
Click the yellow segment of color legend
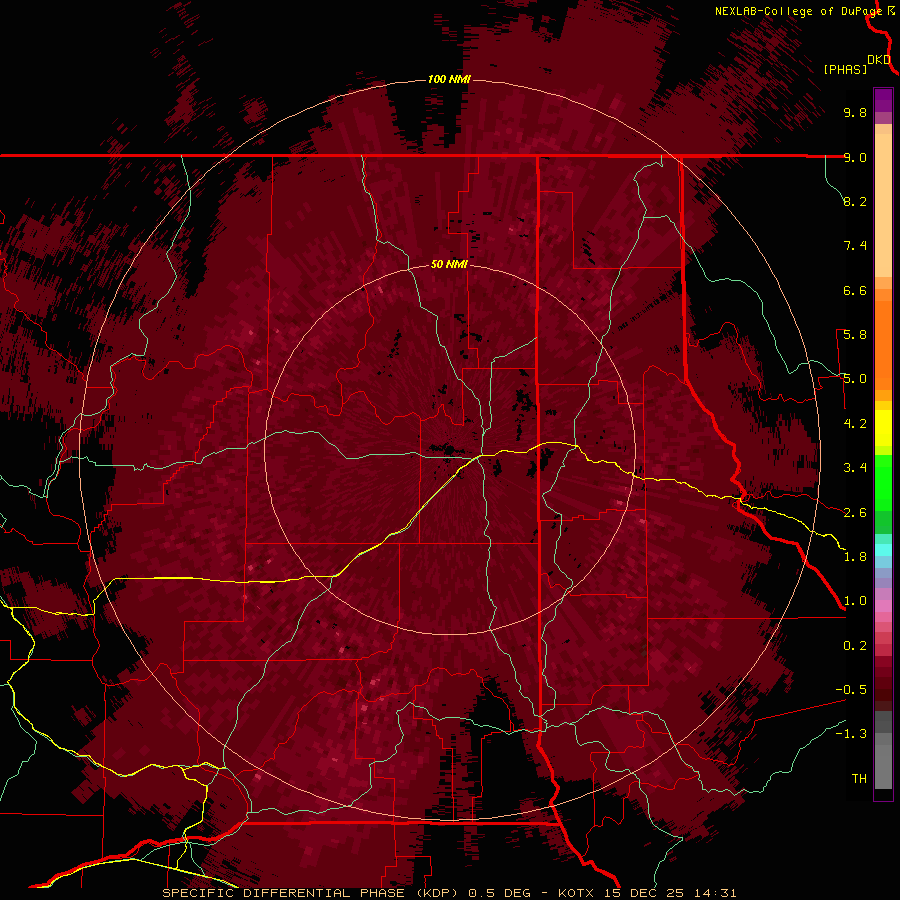(x=883, y=428)
